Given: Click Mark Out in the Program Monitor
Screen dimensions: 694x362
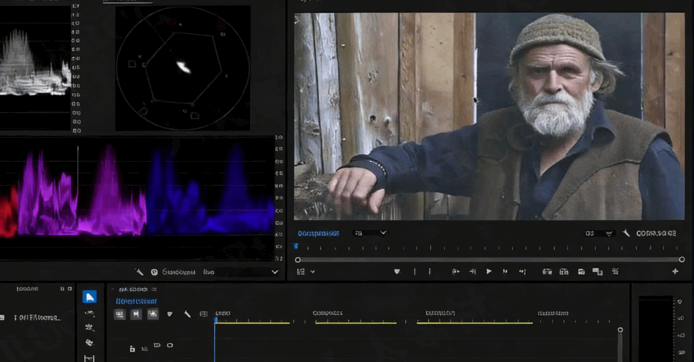Looking at the screenshot, I should [x=430, y=271].
